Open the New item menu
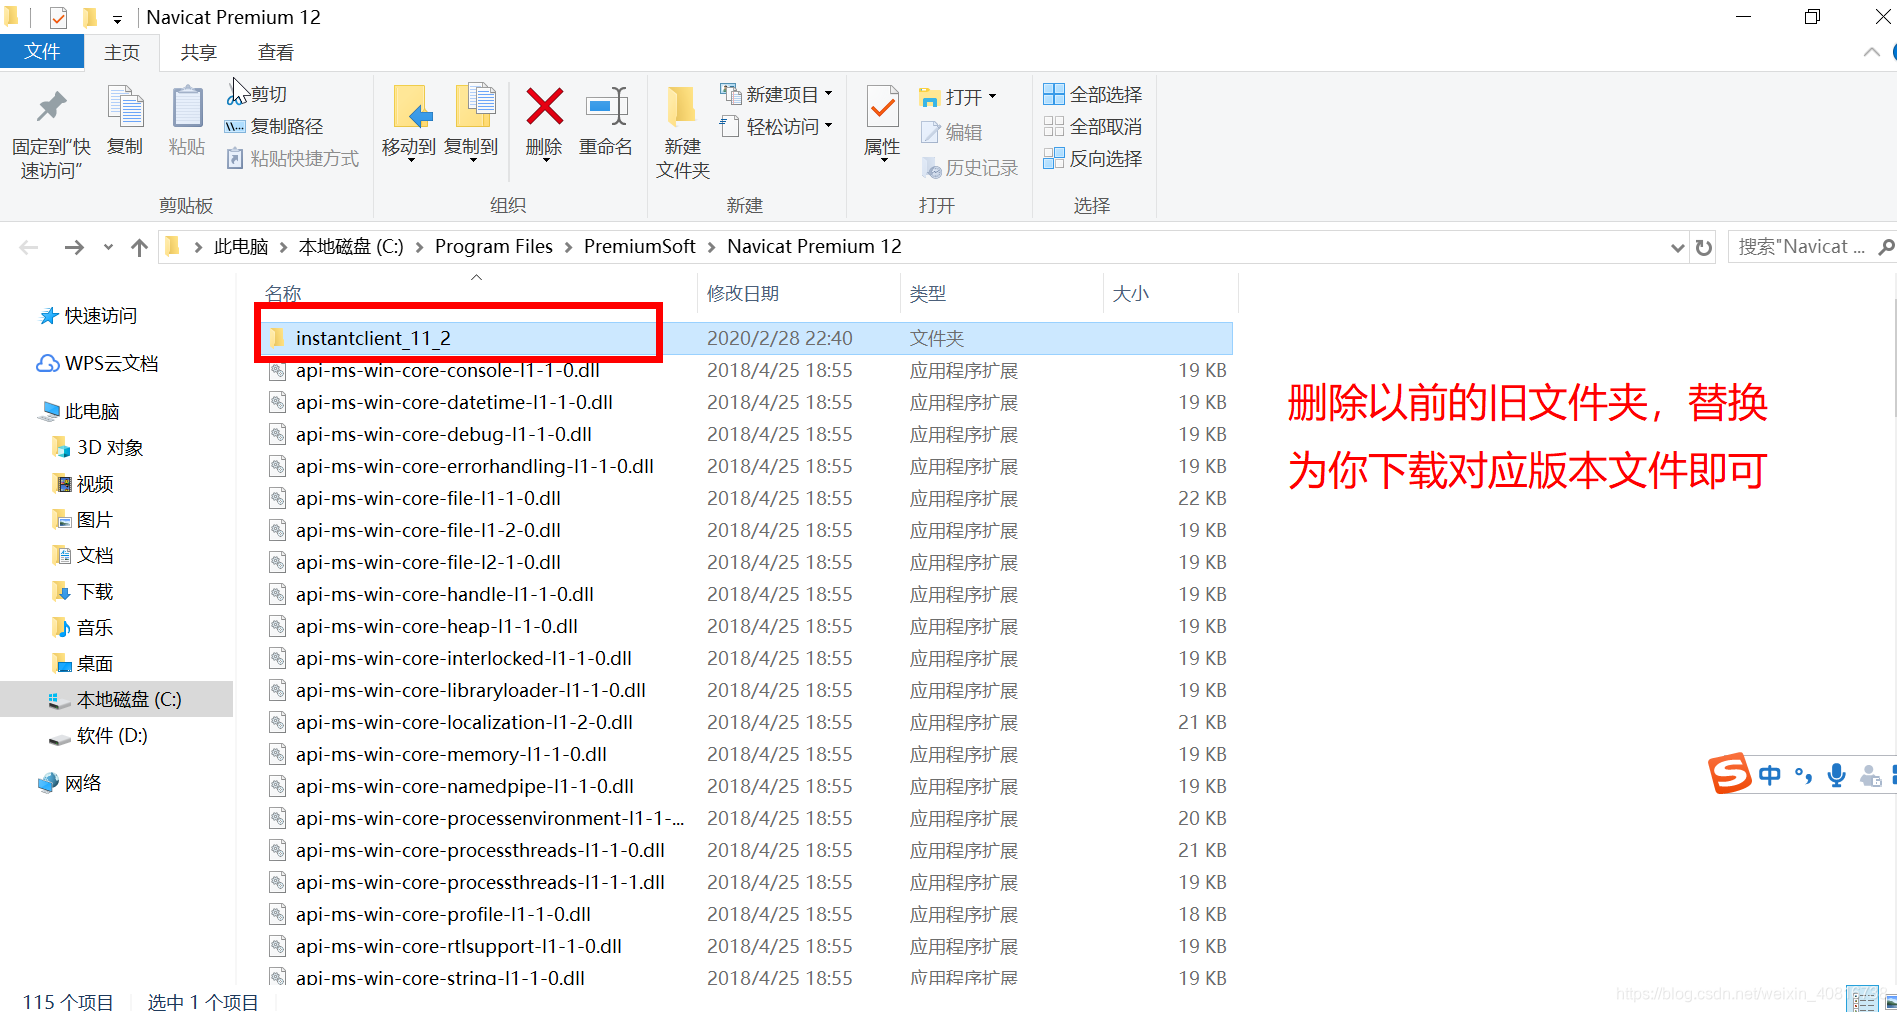This screenshot has height=1012, width=1897. point(776,94)
